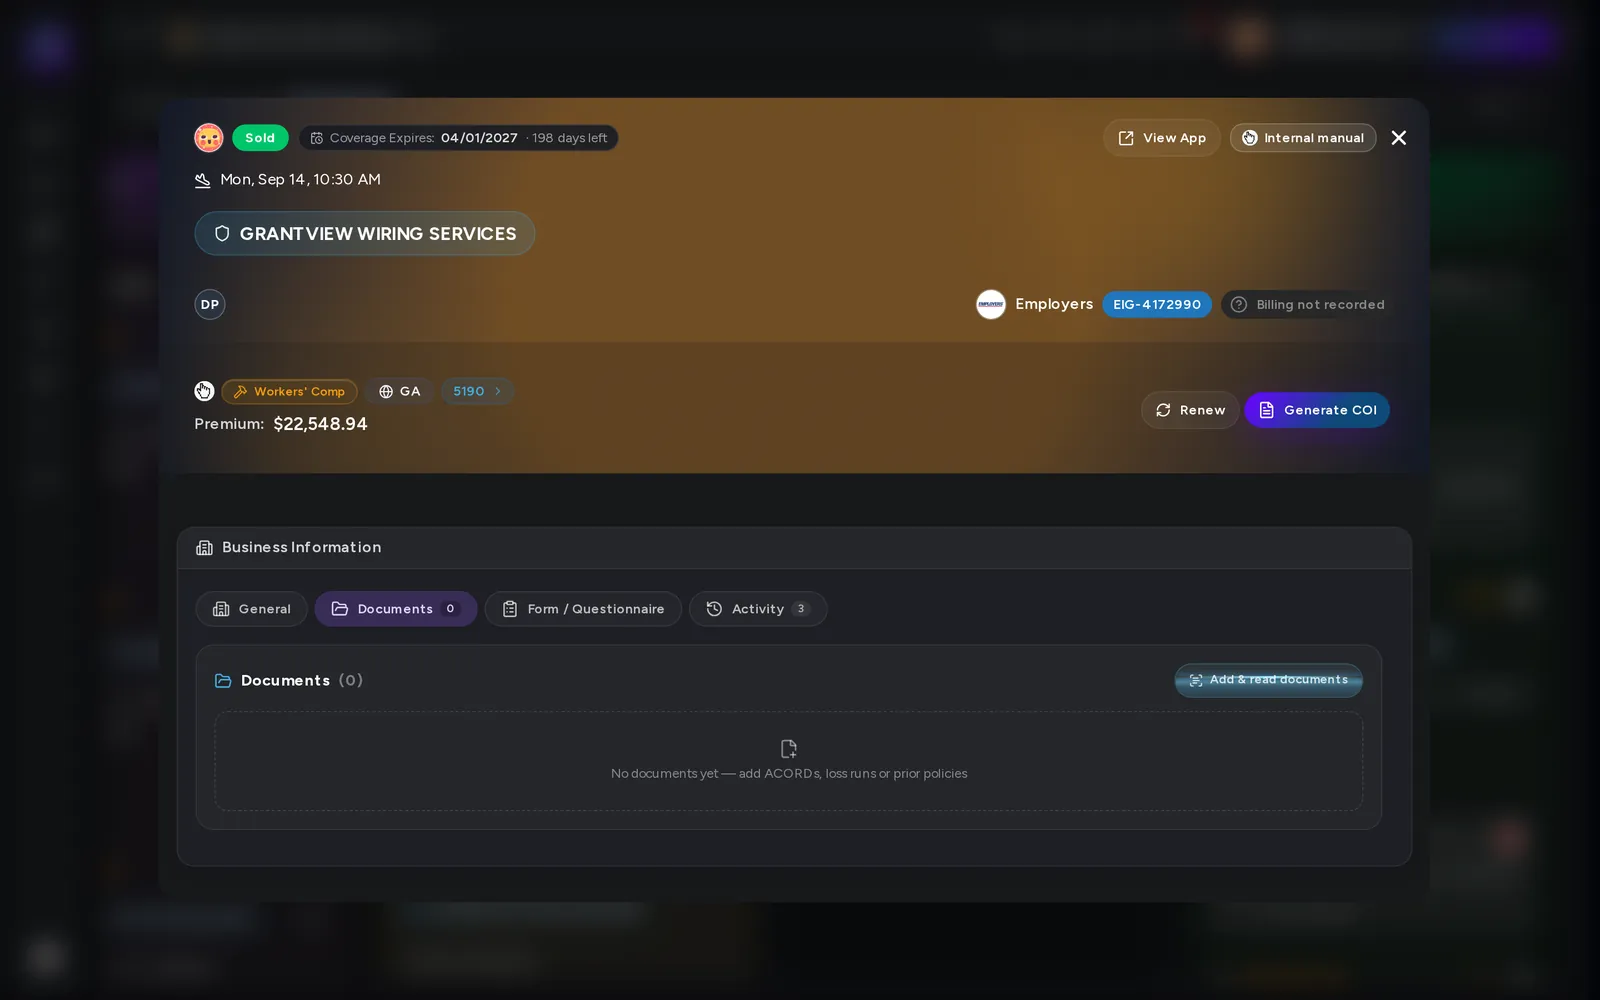Screen dimensions: 1600x1000
Task: Click the DP initials avatar
Action: (210, 305)
